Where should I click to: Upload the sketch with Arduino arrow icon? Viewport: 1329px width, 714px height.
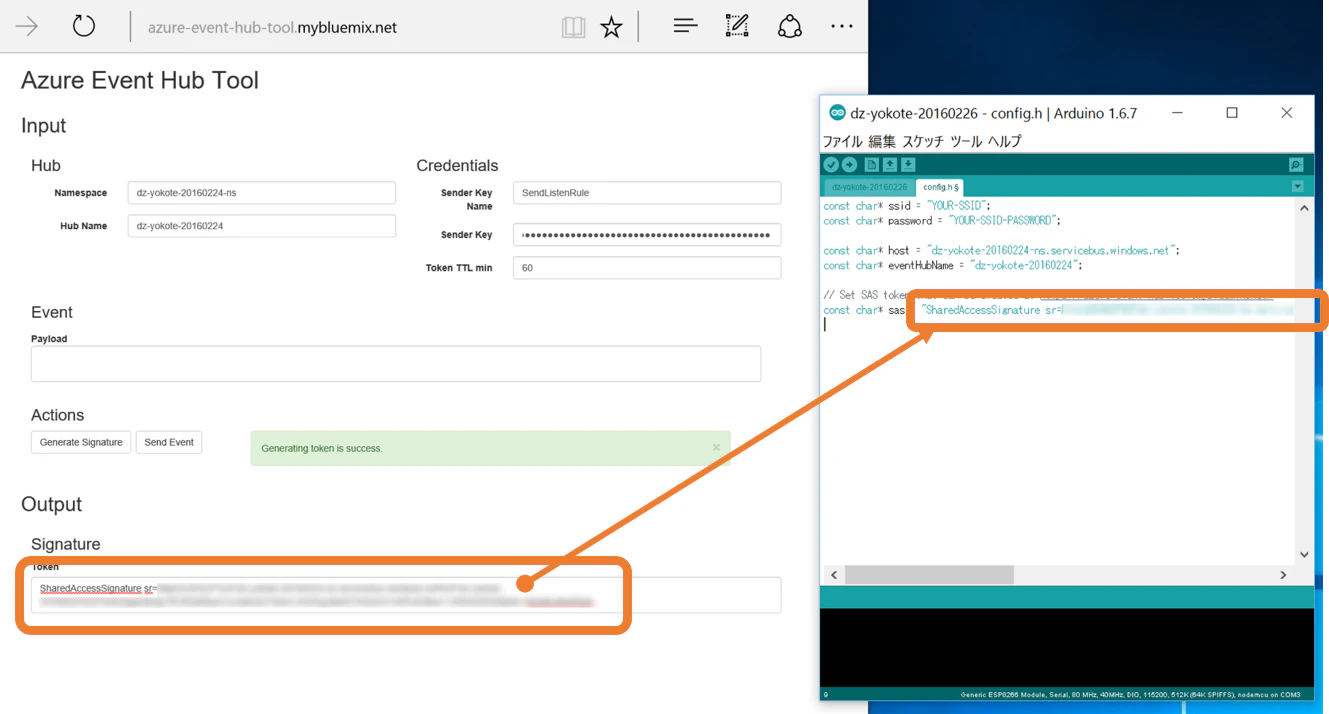coord(849,165)
